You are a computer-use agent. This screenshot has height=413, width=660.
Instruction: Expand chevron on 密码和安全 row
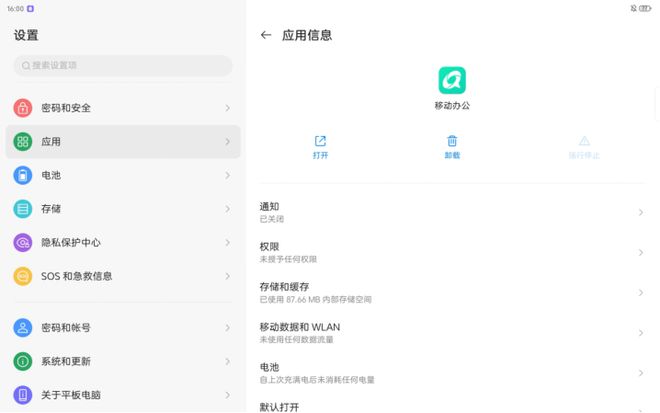pyautogui.click(x=227, y=108)
